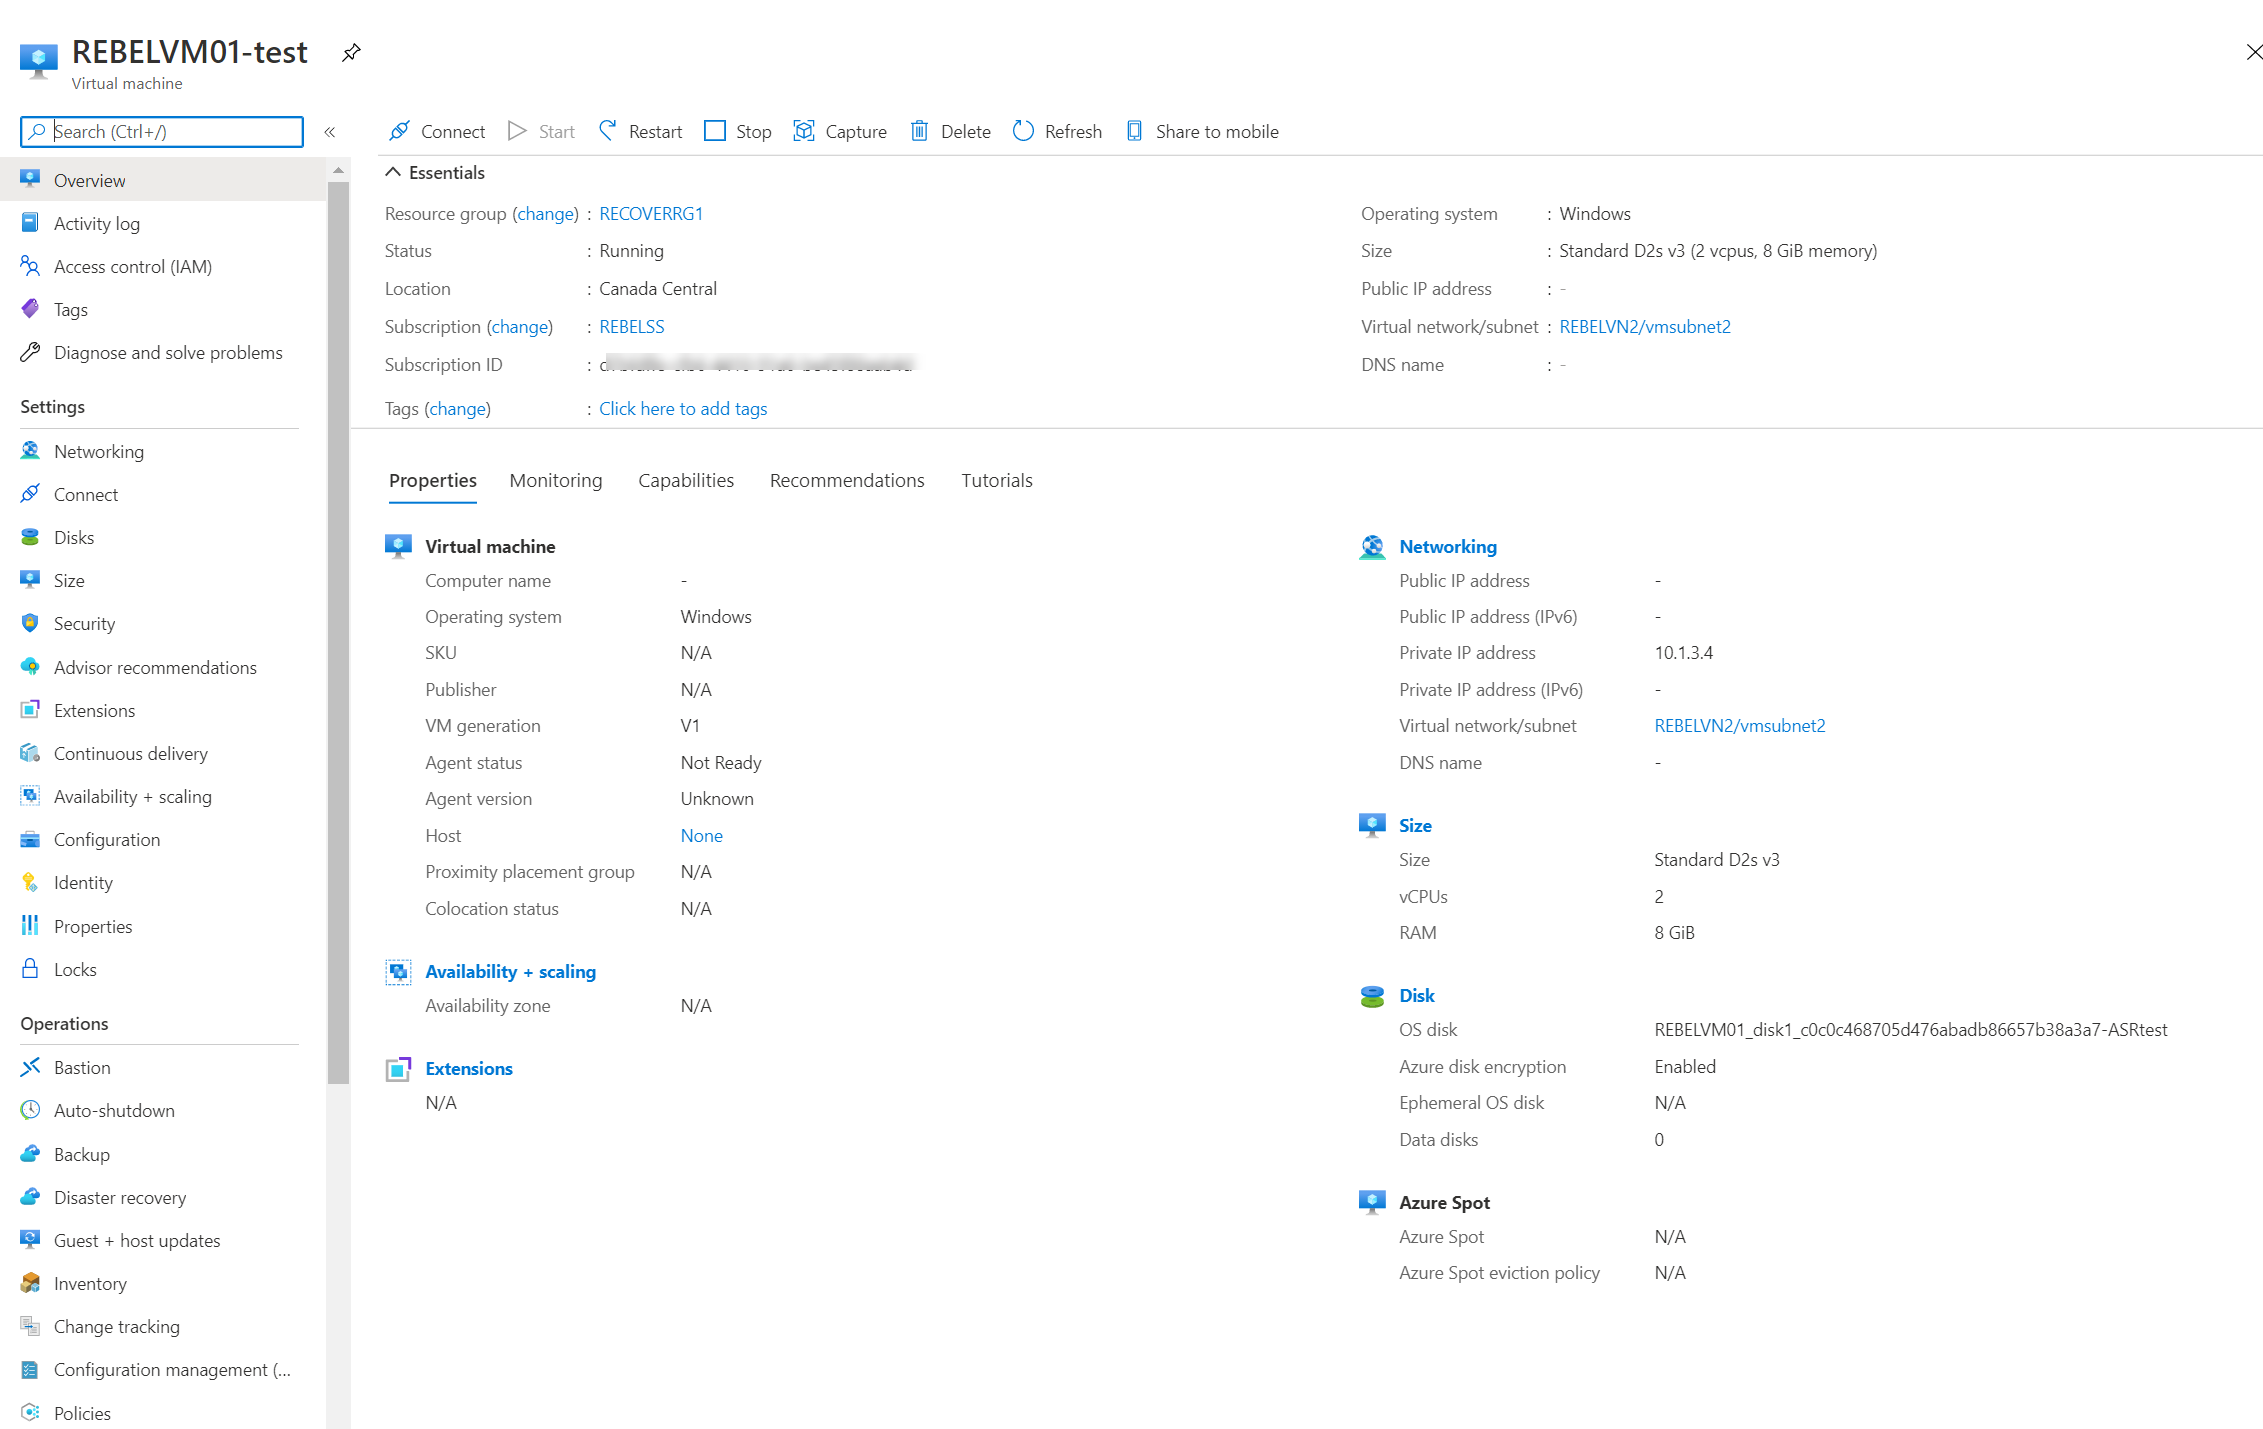Image resolution: width=2263 pixels, height=1429 pixels.
Task: Click the Policies icon
Action: [30, 1413]
